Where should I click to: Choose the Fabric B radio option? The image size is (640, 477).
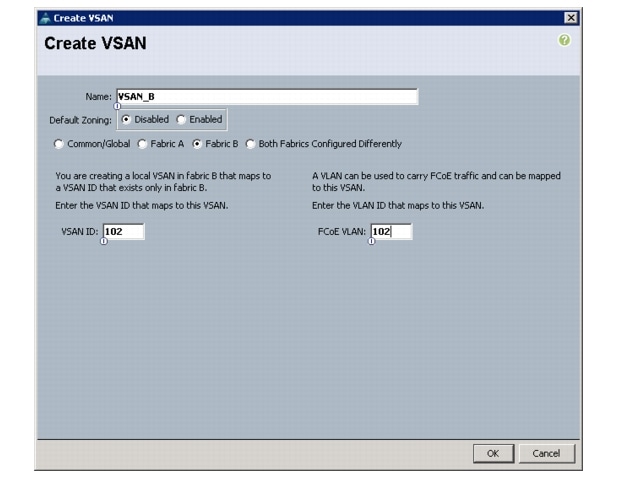[x=197, y=144]
